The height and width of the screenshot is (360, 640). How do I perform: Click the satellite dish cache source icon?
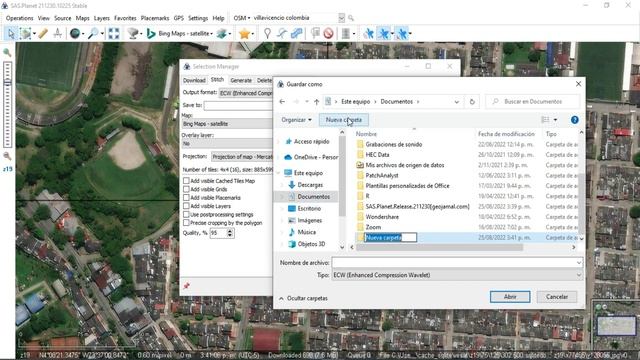pyautogui.click(x=133, y=33)
